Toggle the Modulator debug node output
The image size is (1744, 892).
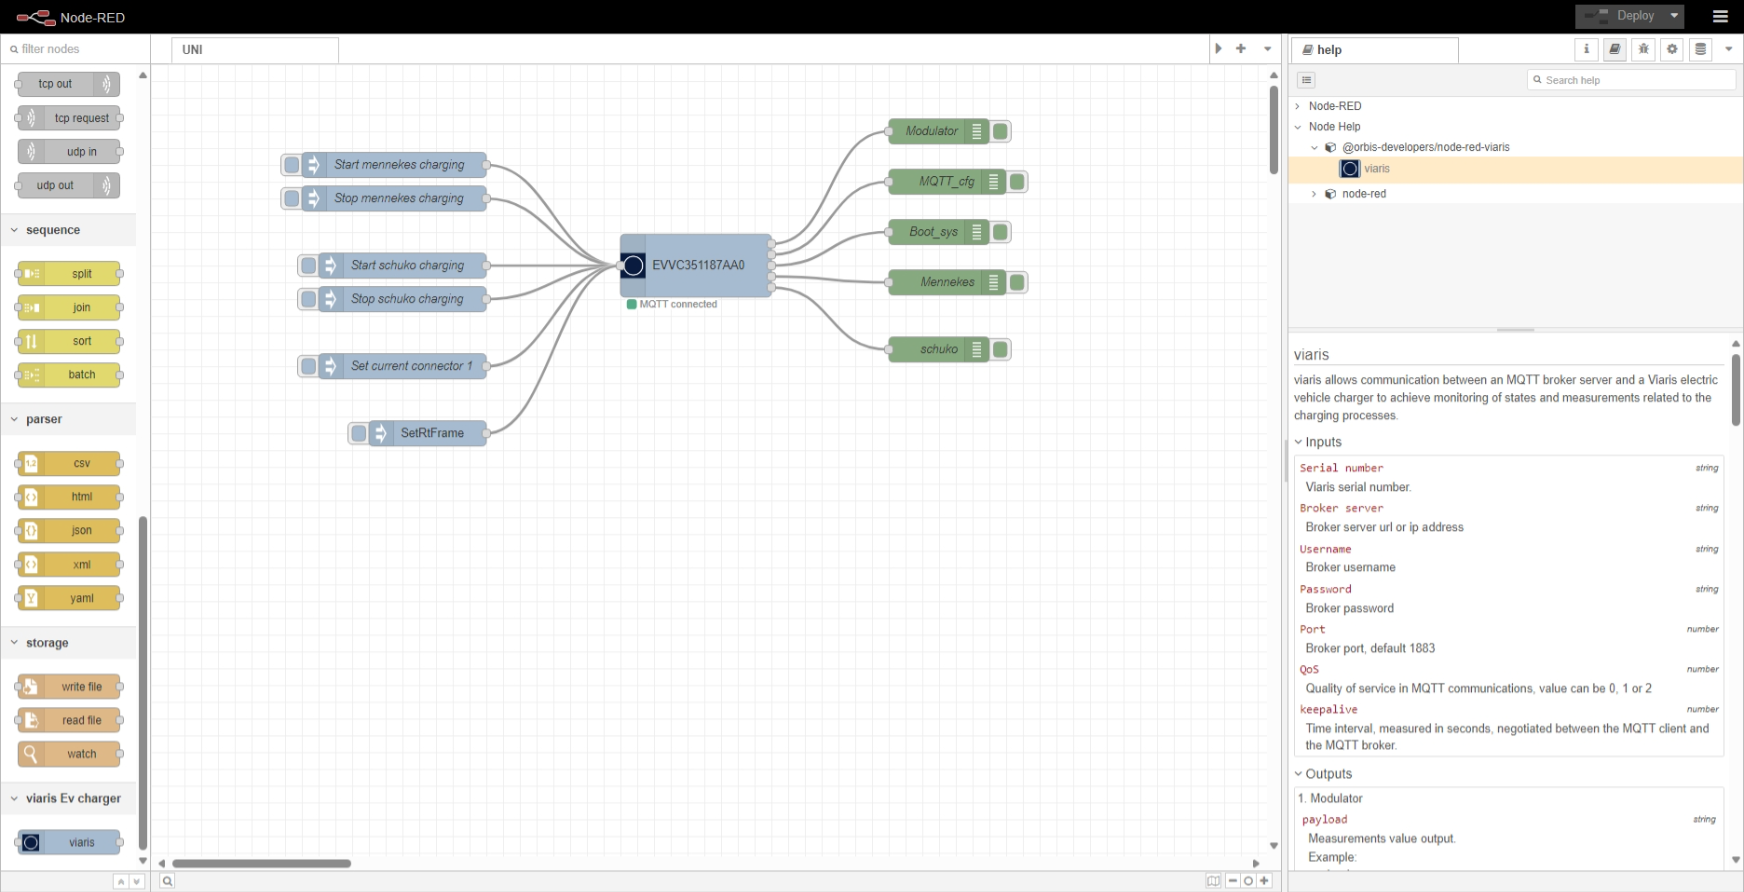[x=1000, y=131]
